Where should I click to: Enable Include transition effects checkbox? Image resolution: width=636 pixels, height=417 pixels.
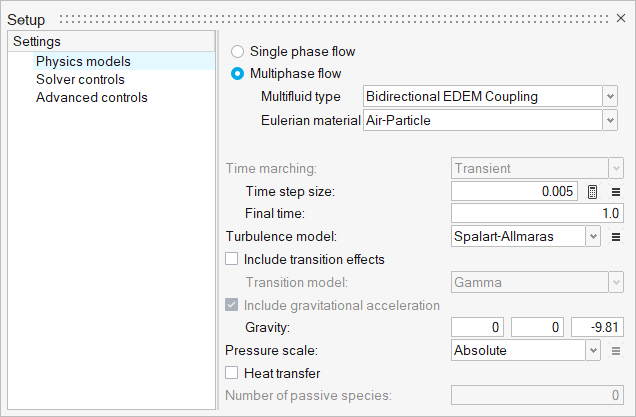point(233,259)
